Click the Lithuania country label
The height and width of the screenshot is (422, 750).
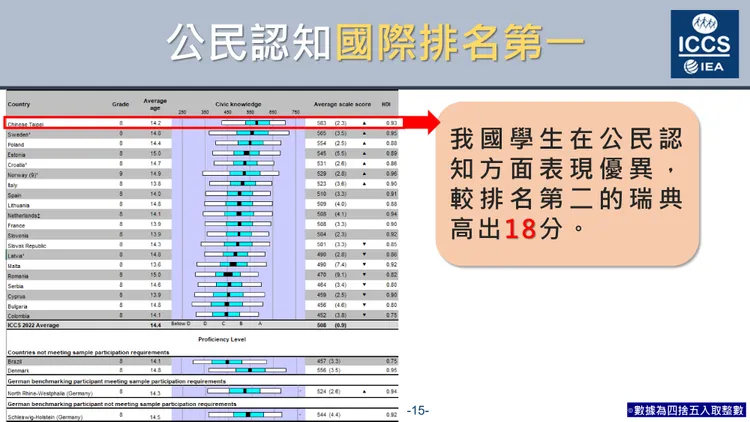coord(19,205)
